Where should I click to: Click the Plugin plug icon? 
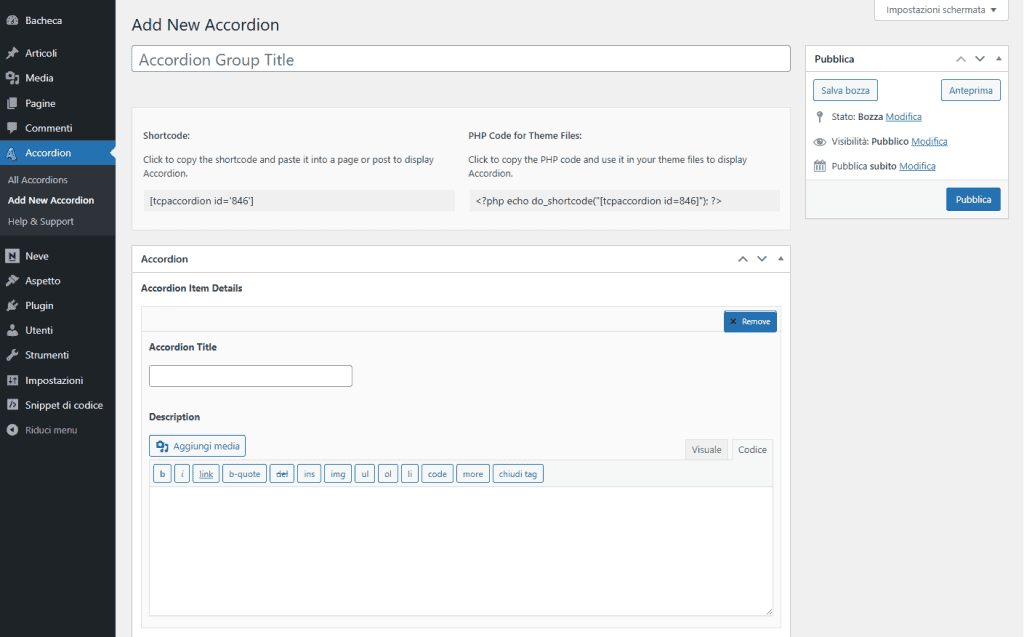[12, 306]
